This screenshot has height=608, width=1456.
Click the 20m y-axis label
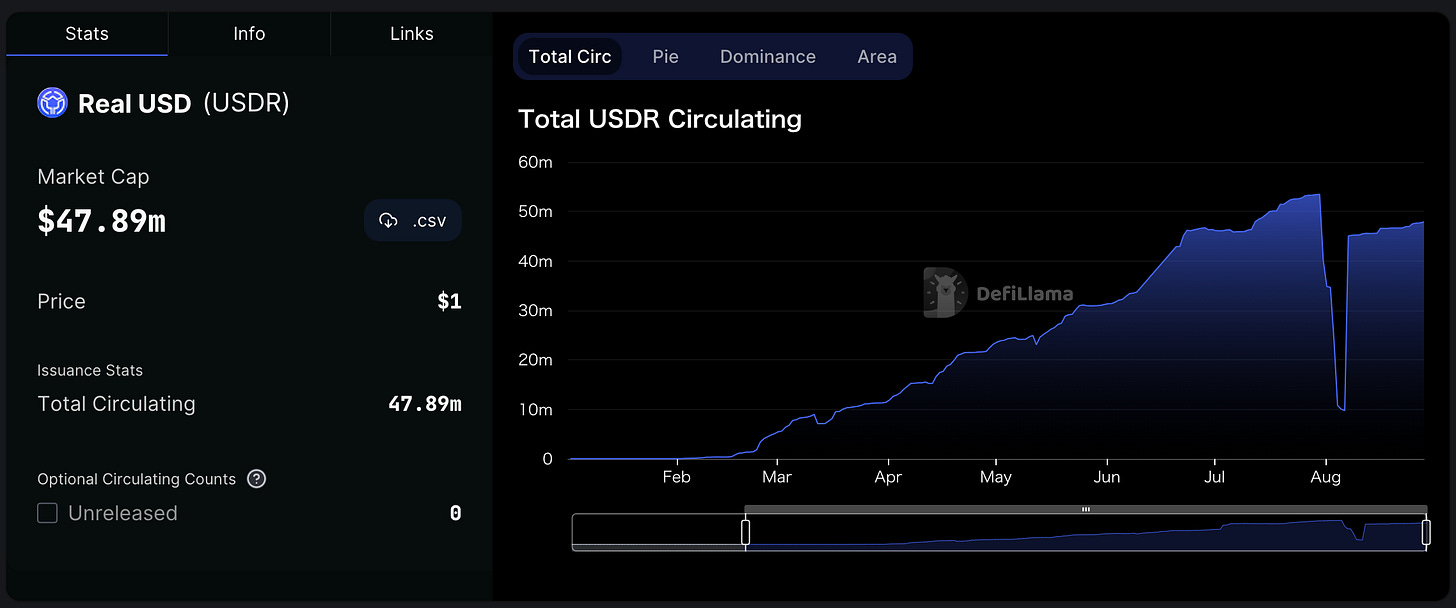[x=535, y=360]
